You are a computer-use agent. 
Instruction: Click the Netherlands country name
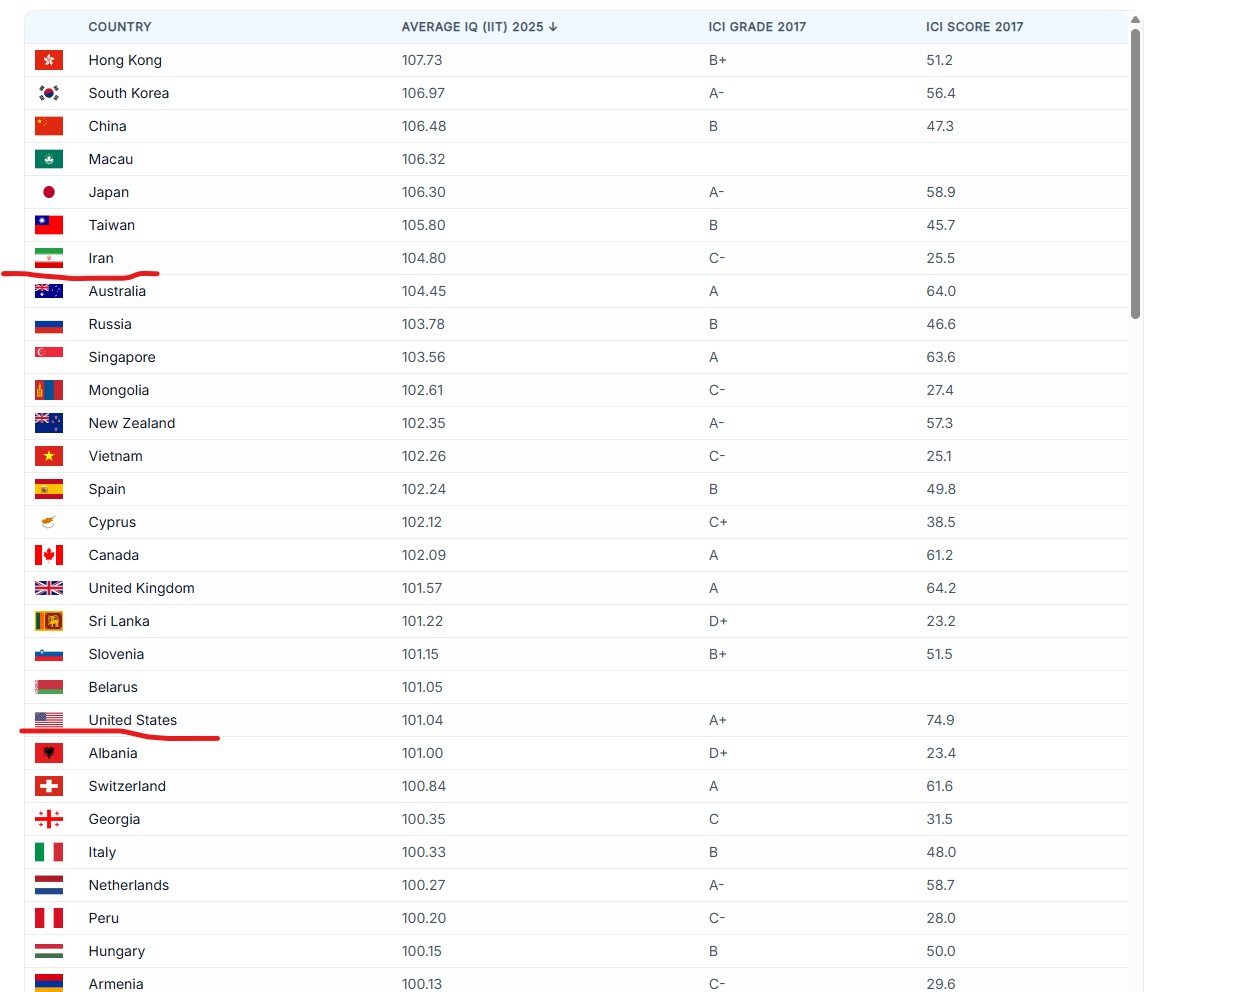point(129,885)
